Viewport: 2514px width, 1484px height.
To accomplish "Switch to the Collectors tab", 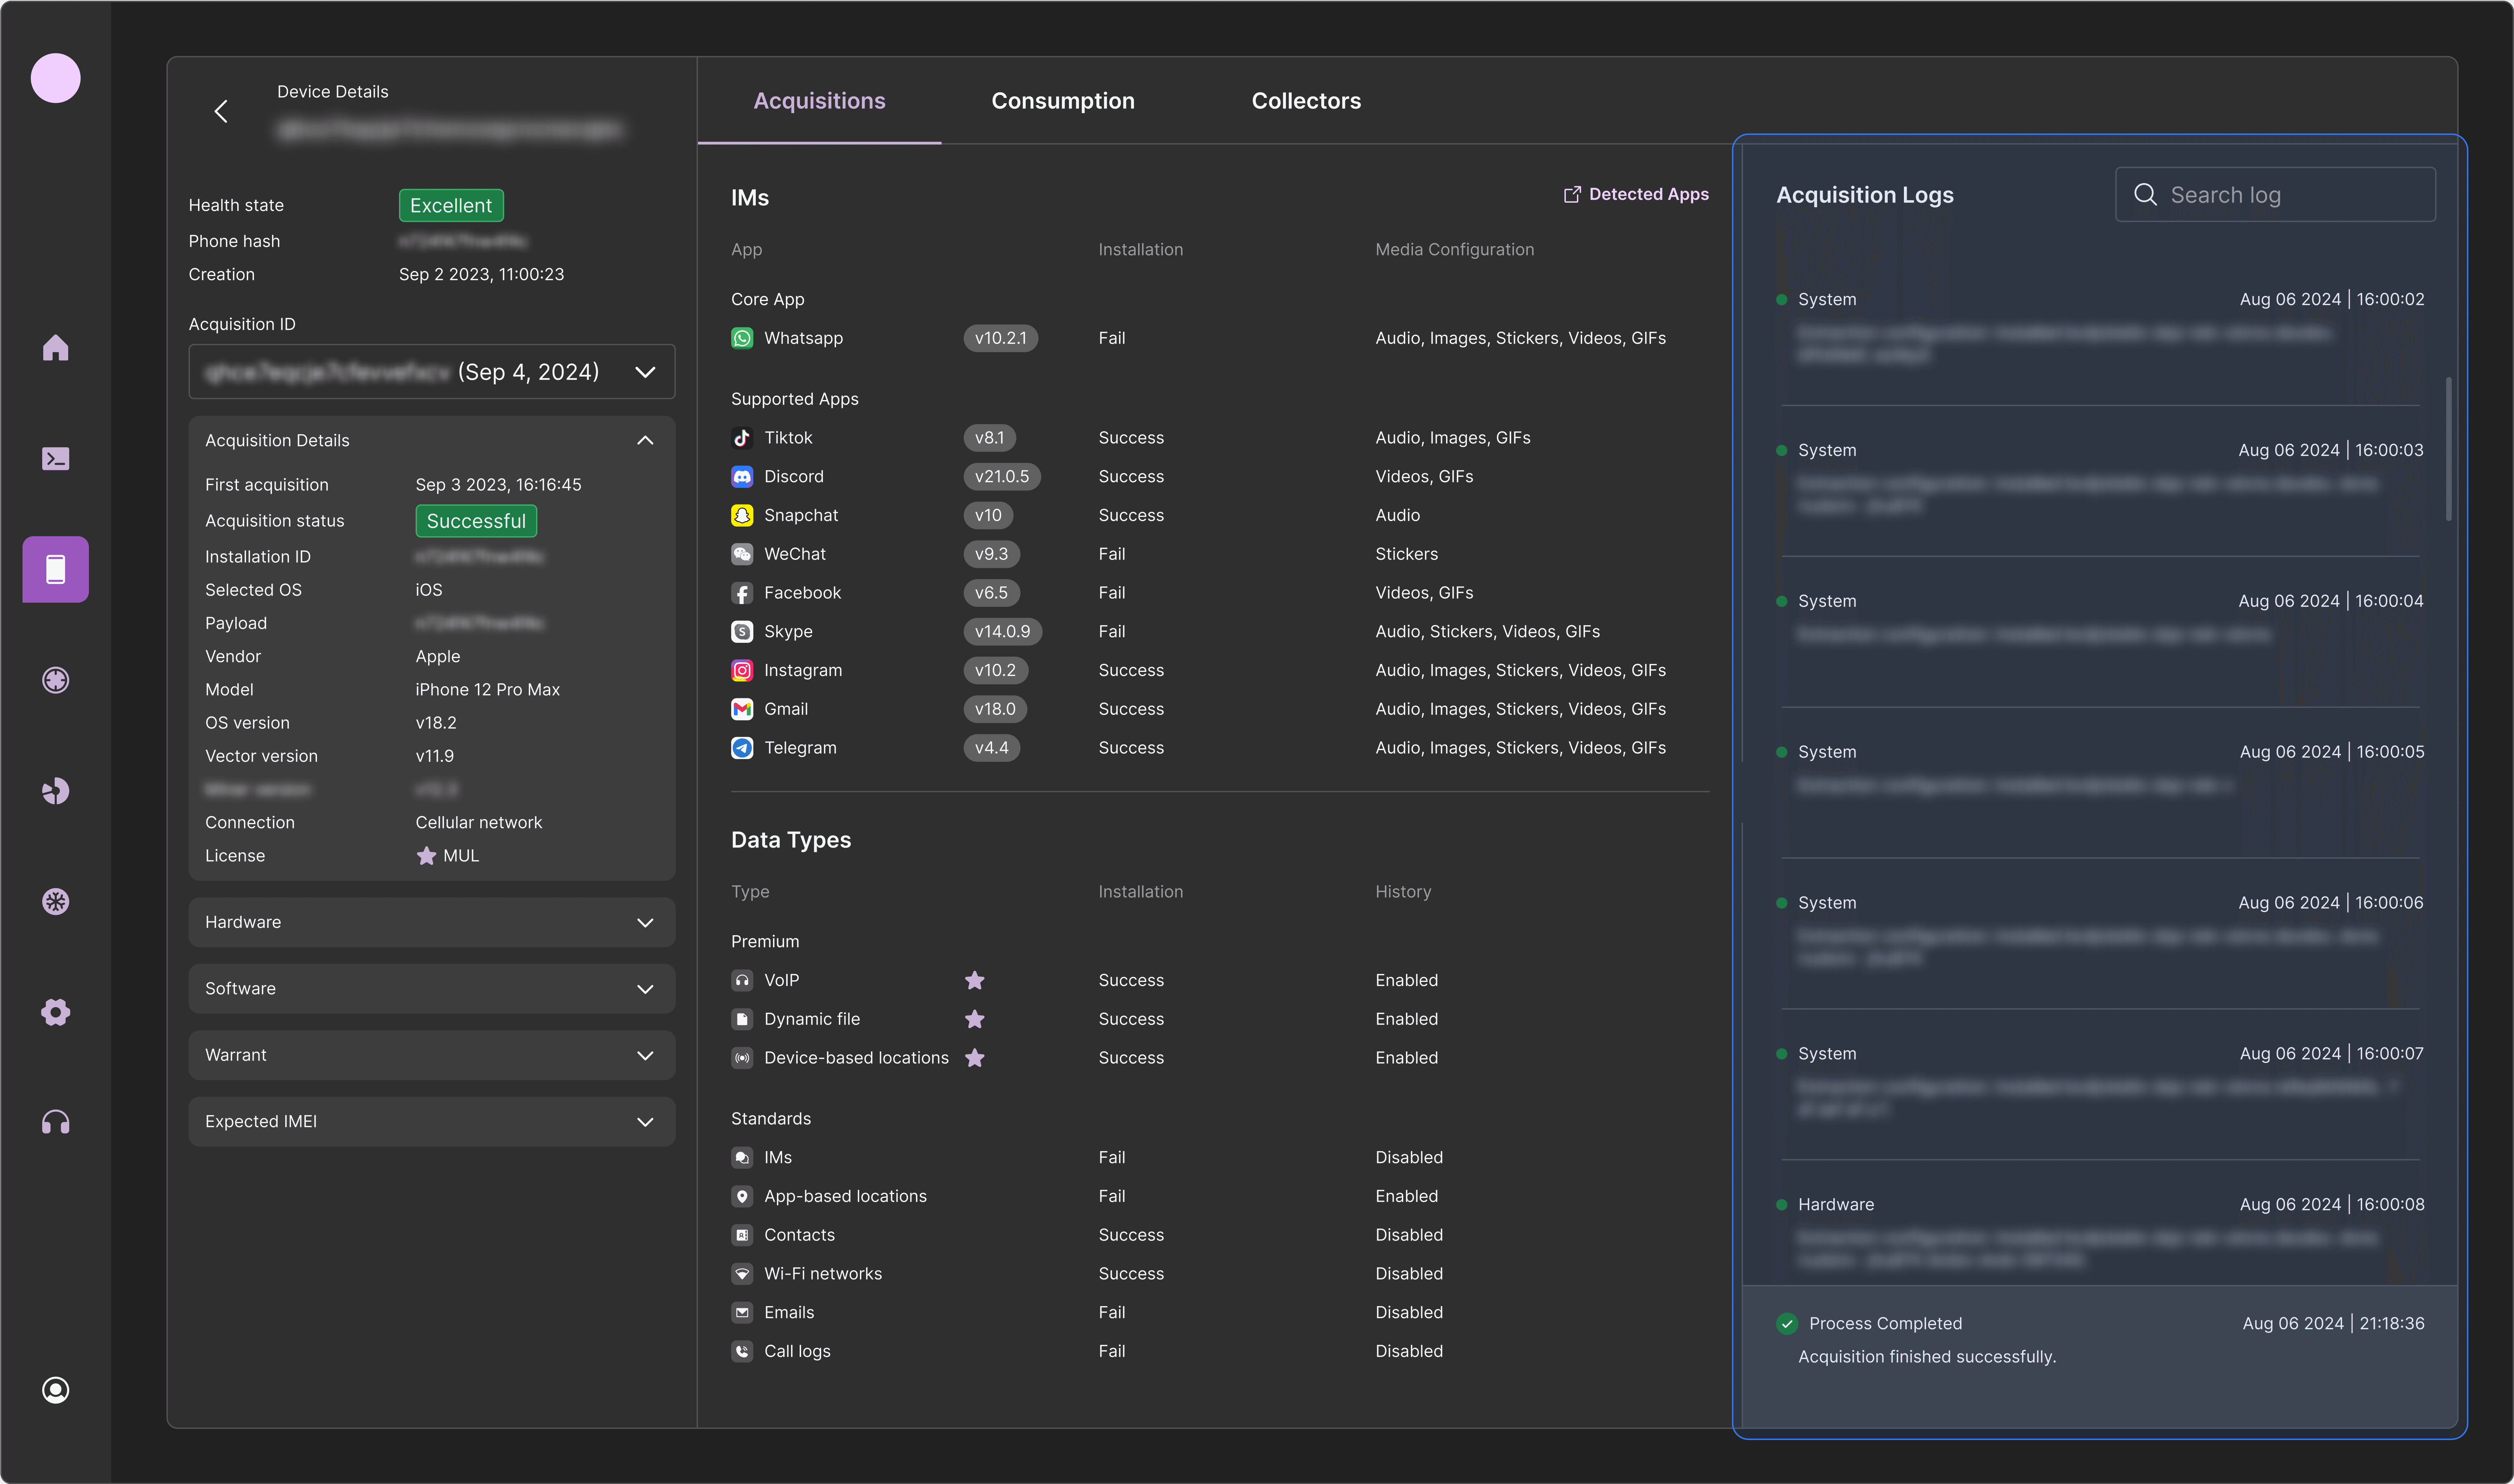I will [1306, 101].
